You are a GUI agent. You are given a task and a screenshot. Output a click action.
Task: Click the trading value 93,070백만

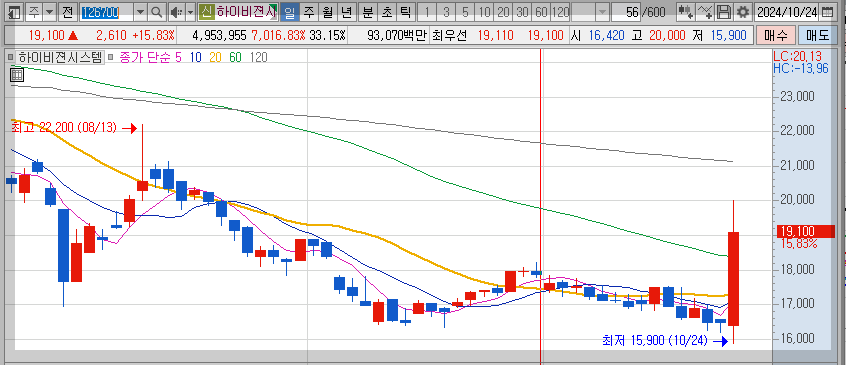(397, 36)
